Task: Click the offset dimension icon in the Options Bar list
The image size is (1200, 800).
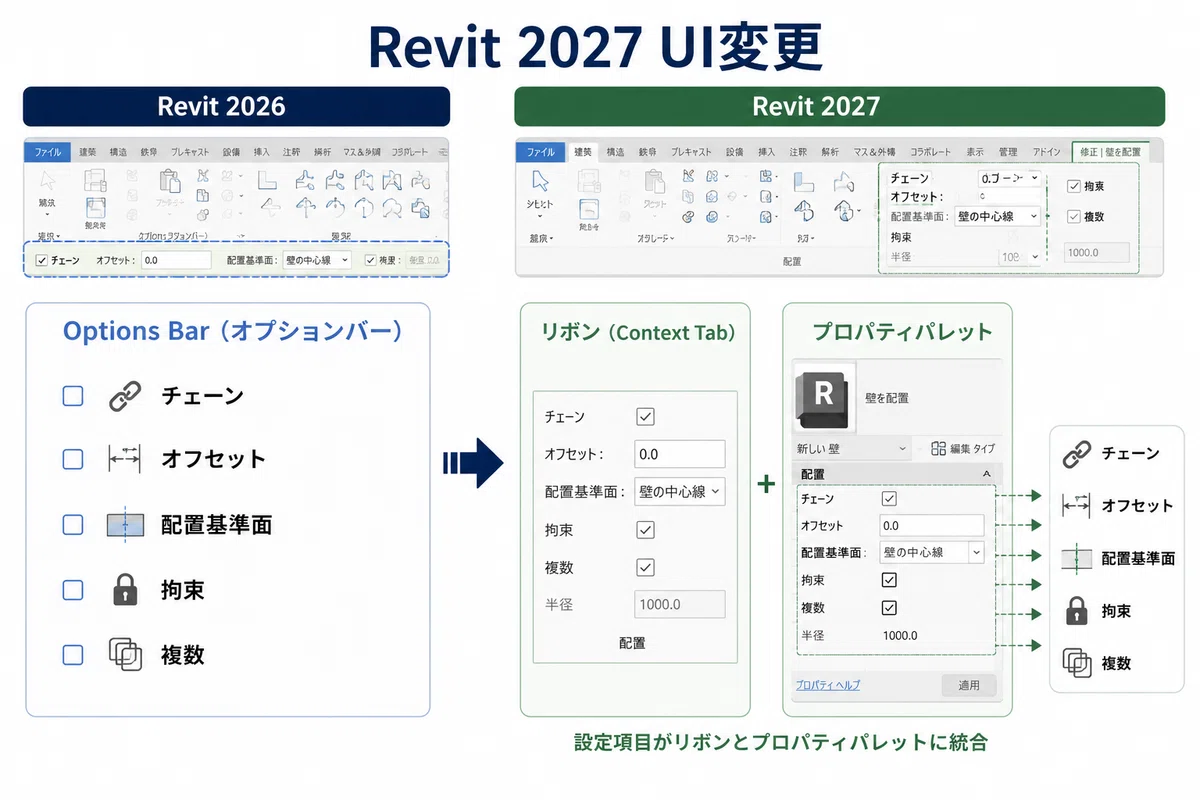Action: (126, 459)
